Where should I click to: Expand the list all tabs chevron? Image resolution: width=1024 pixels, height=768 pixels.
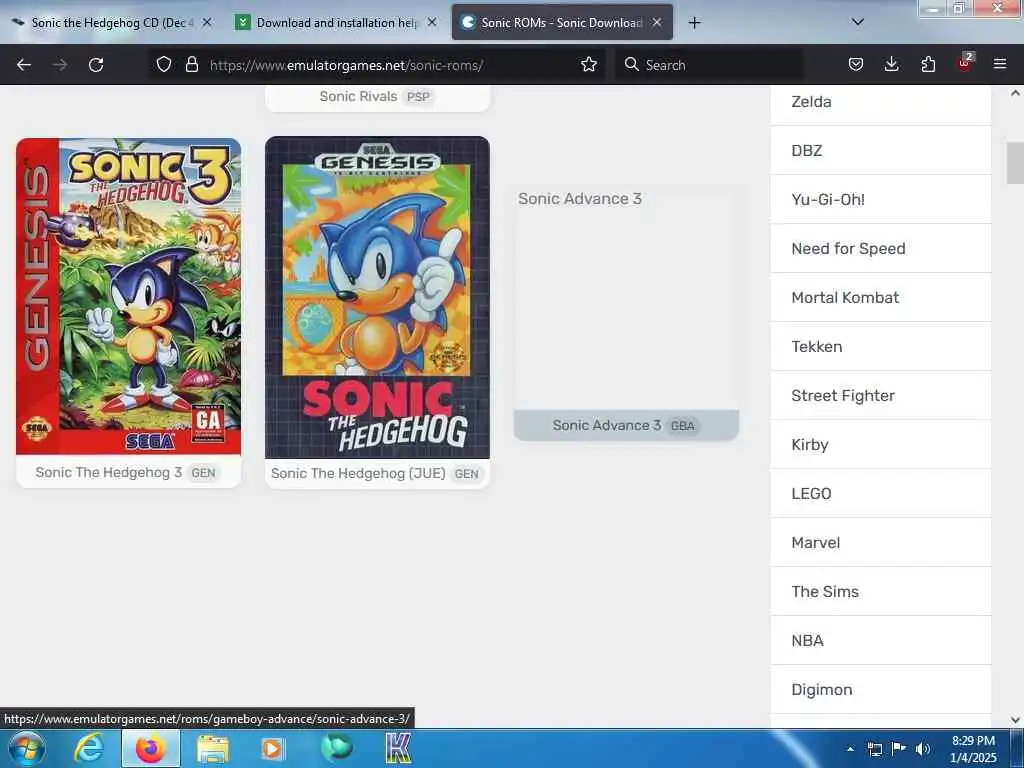point(858,22)
